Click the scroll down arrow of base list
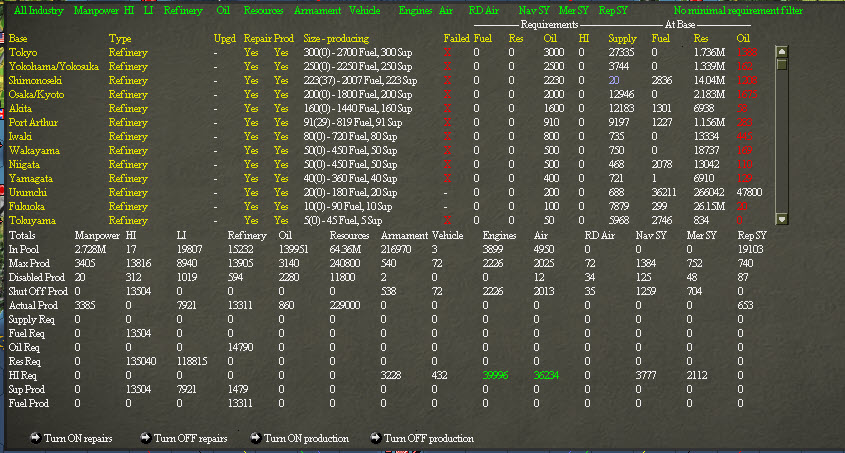 (782, 219)
